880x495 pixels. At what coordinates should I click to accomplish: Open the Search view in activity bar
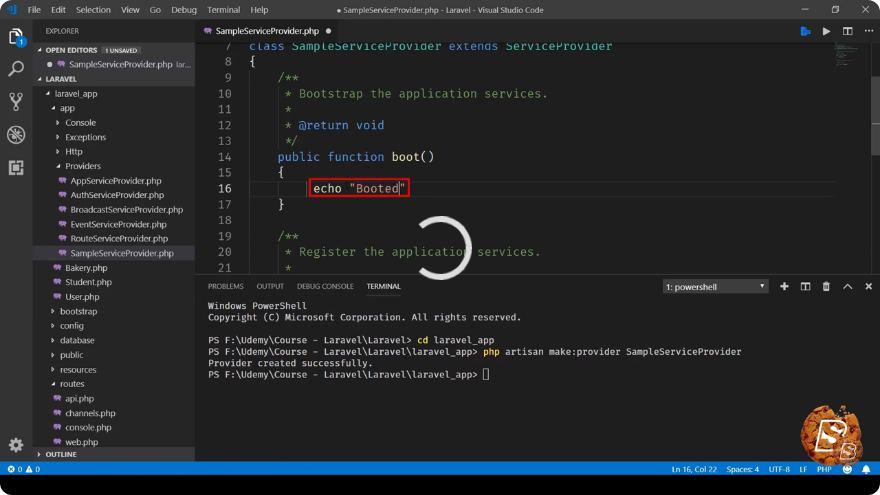point(16,68)
